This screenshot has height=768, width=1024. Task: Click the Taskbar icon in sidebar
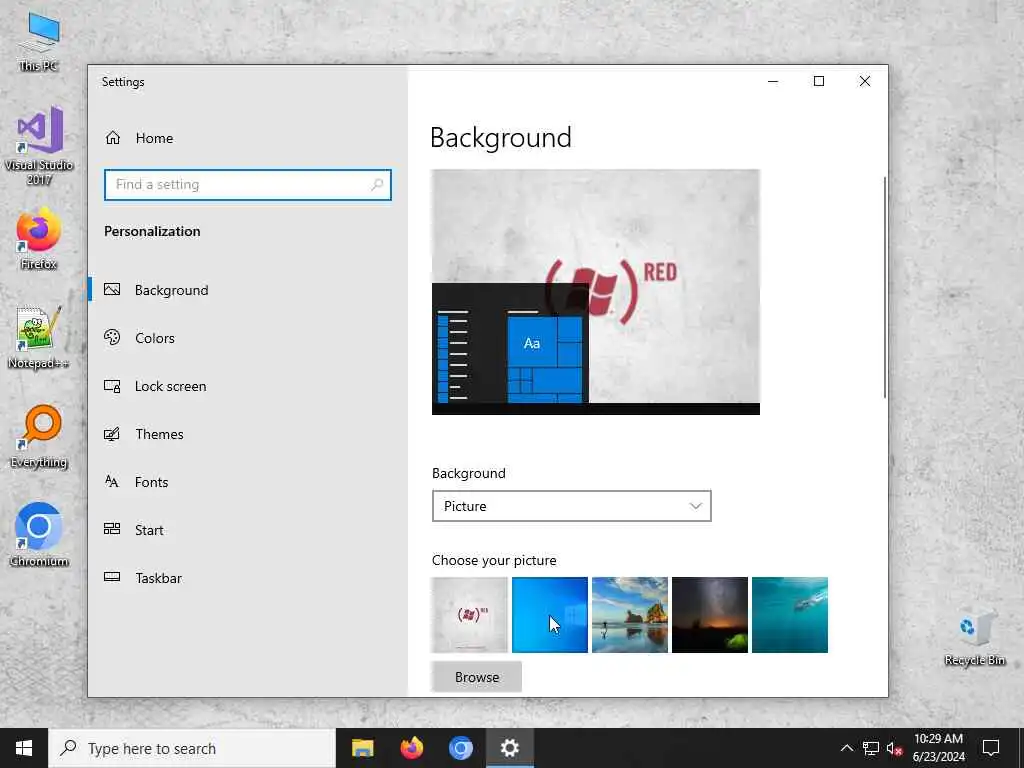[112, 577]
